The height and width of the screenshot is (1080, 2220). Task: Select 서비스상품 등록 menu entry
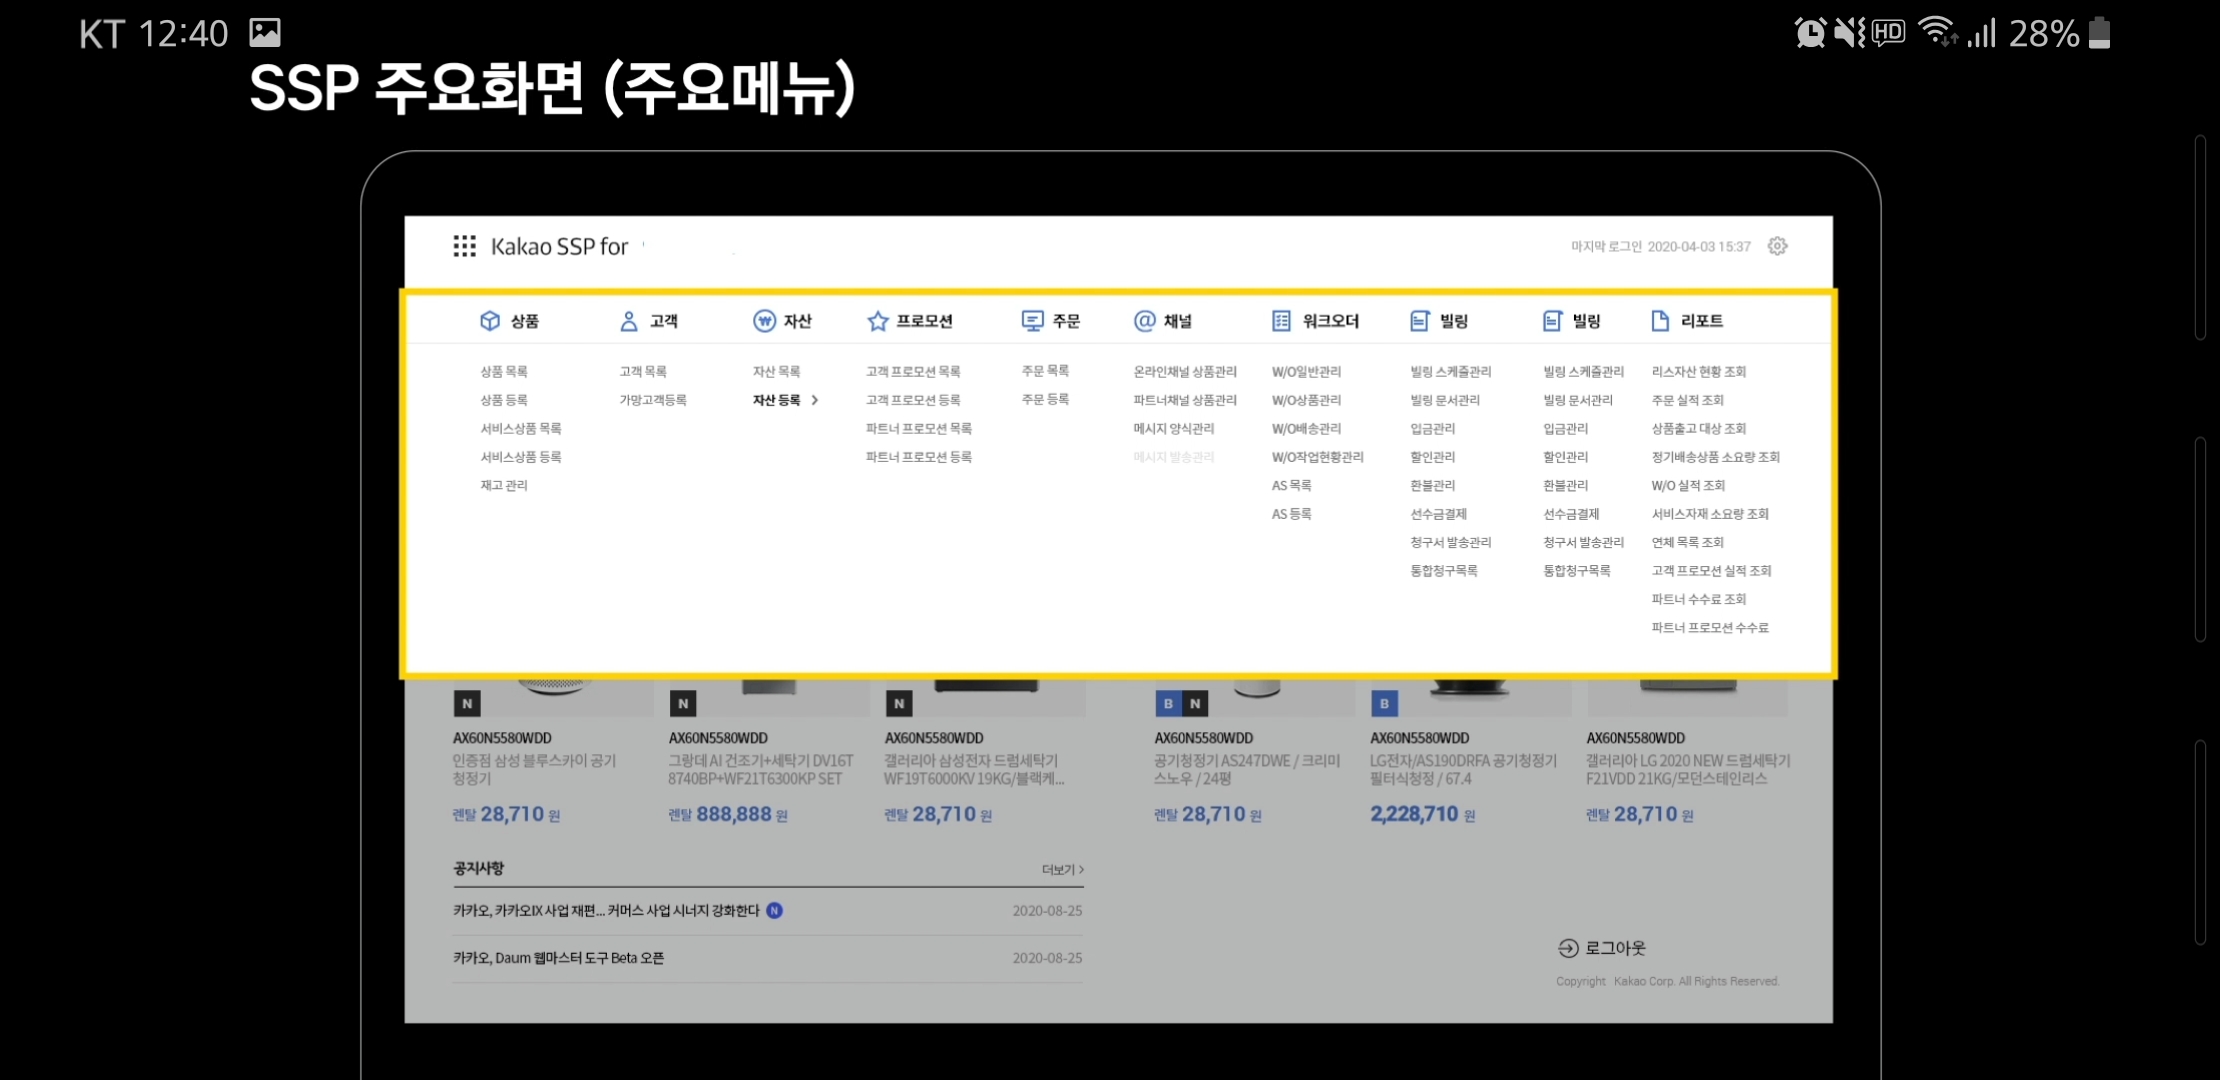click(x=521, y=457)
